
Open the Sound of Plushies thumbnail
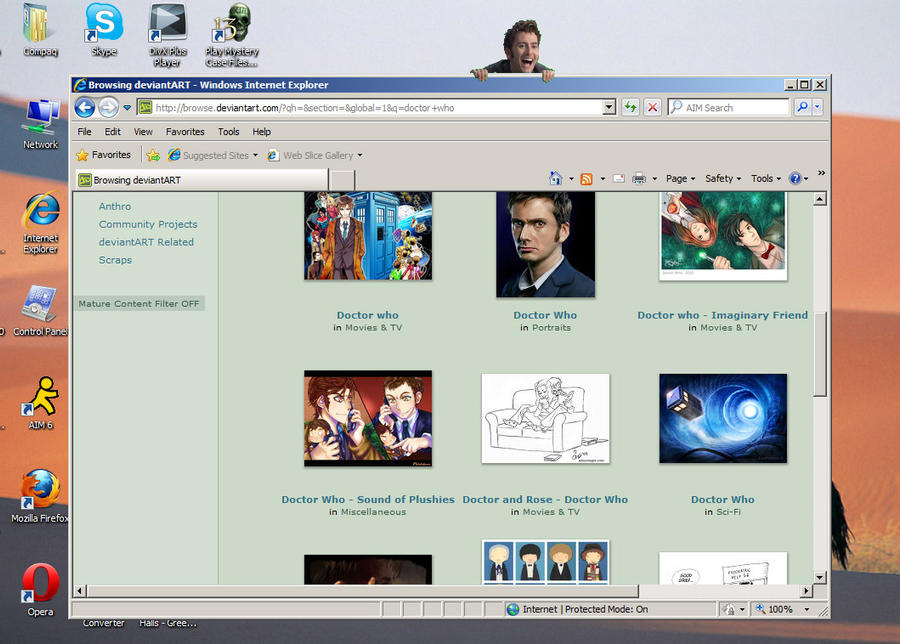tap(368, 418)
